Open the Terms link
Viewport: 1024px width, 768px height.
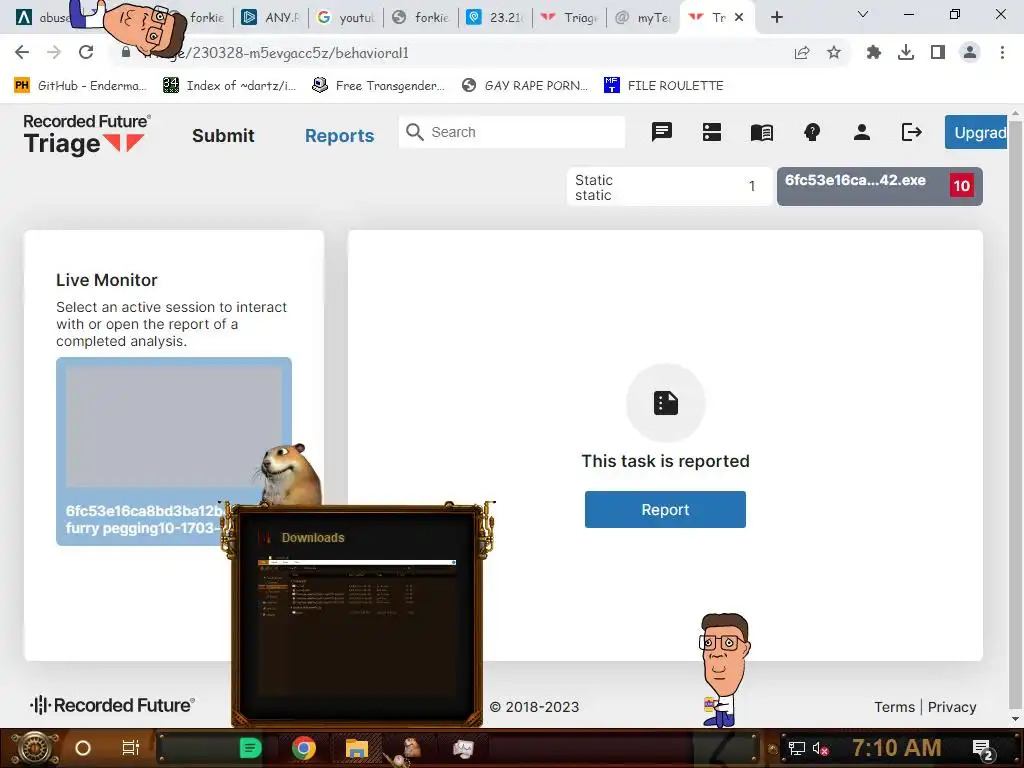894,707
